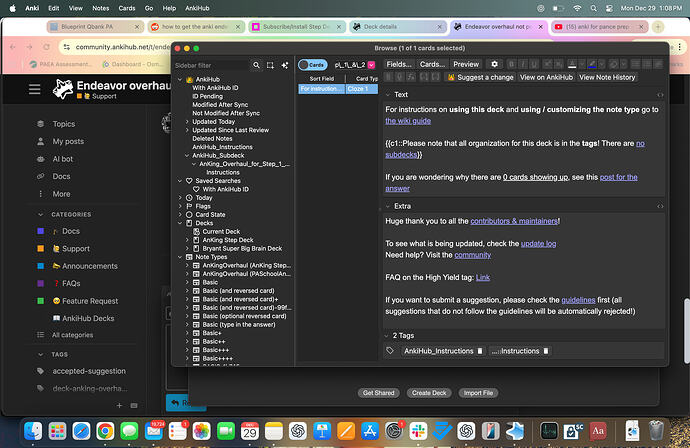Toggle italic formatting in editor toolbar

[x=523, y=64]
